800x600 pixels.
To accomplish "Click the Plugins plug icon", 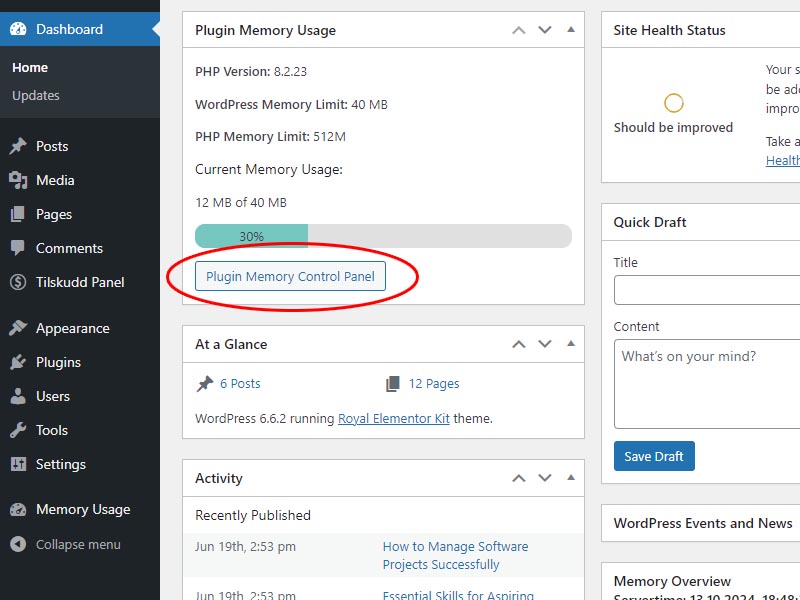I will pos(18,362).
